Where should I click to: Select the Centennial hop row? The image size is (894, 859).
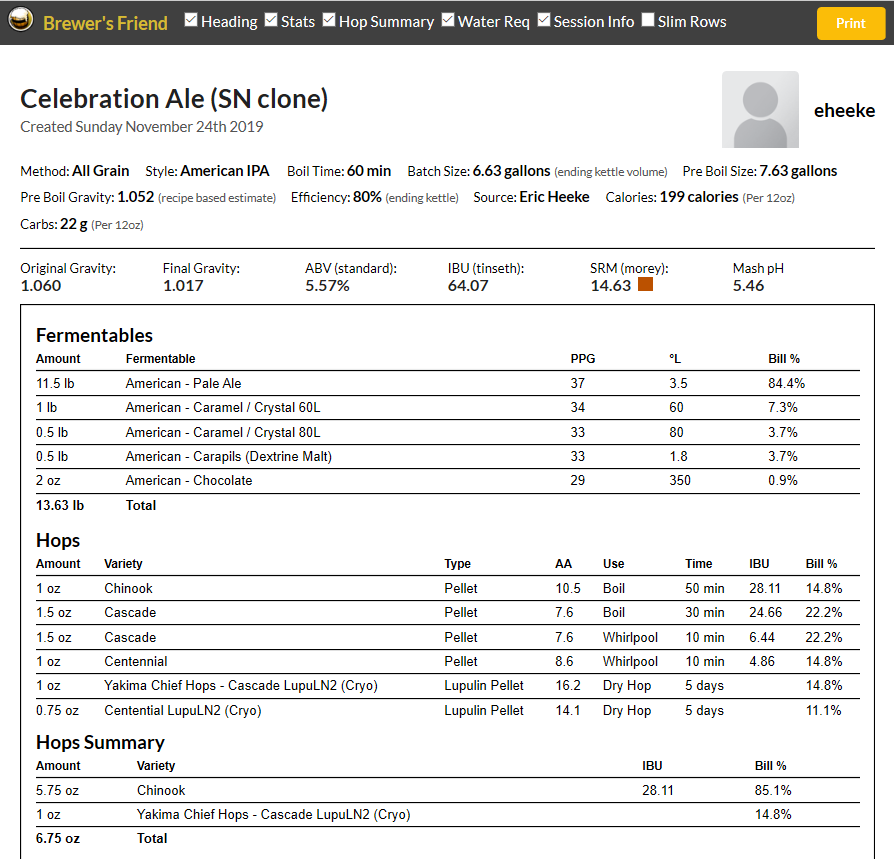pos(448,662)
